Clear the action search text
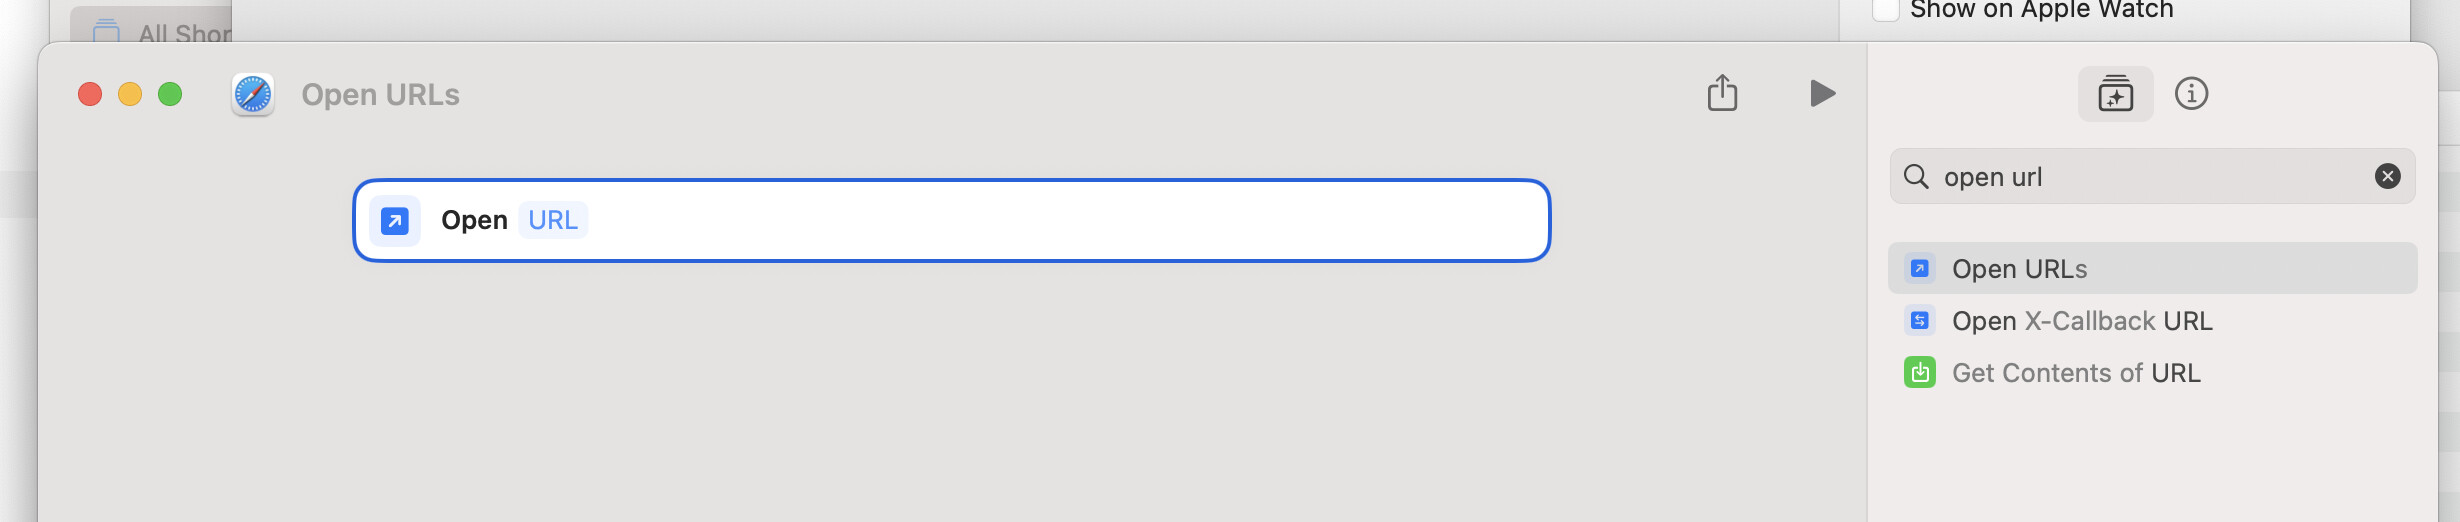 (2387, 177)
